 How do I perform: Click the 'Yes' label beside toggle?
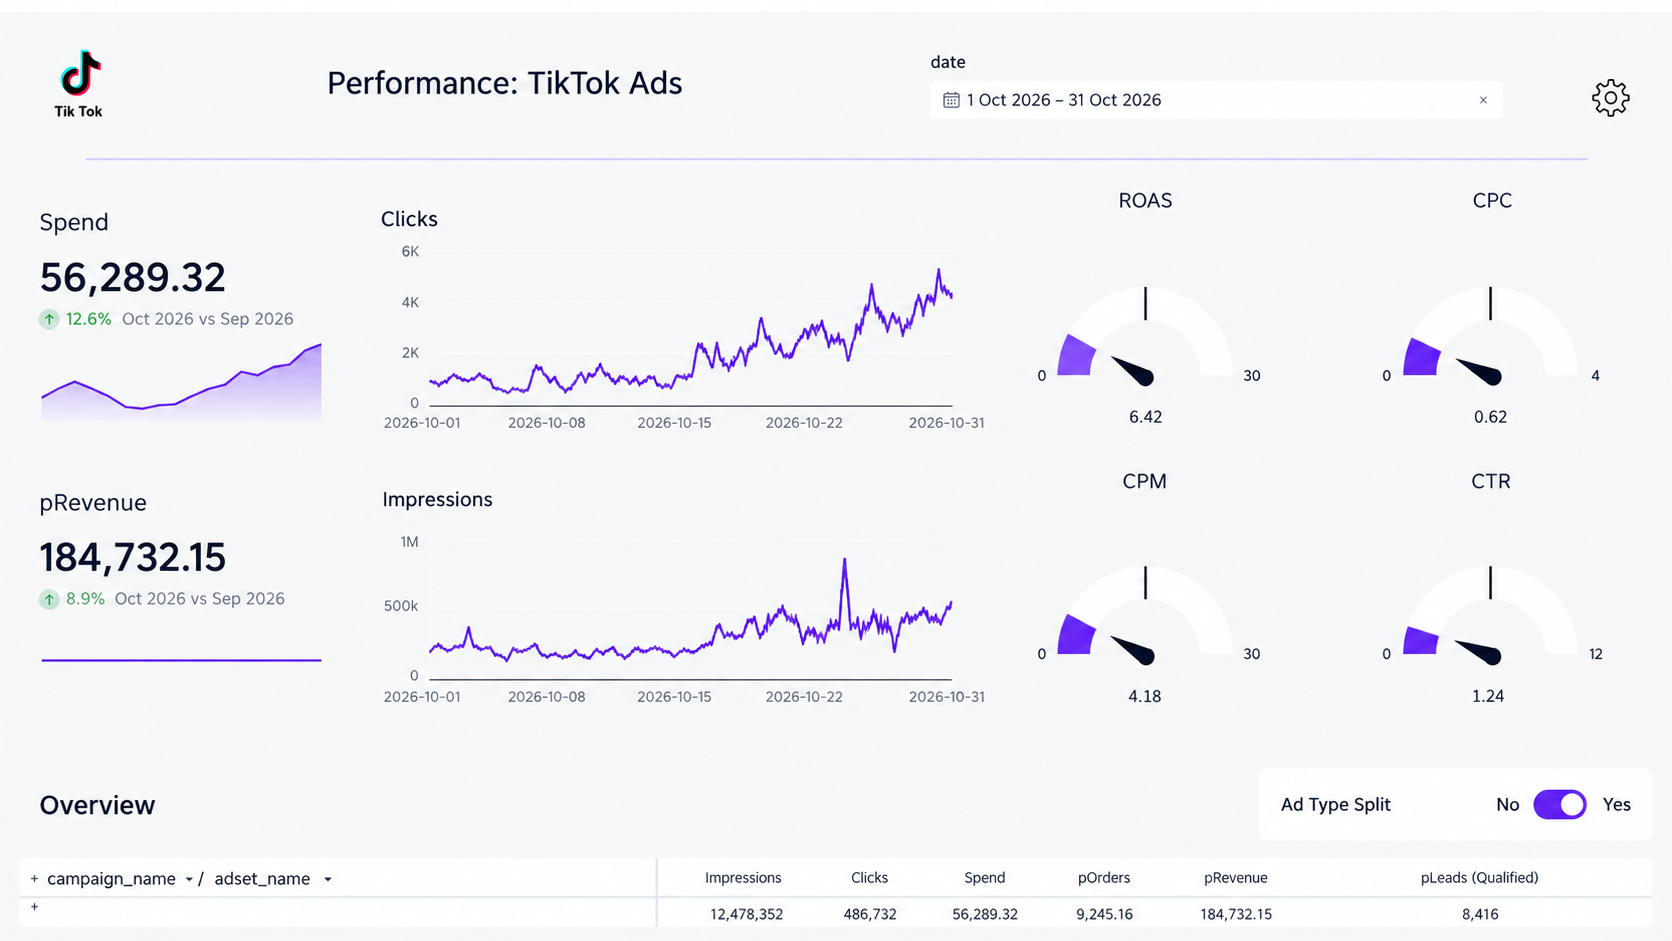pyautogui.click(x=1617, y=805)
